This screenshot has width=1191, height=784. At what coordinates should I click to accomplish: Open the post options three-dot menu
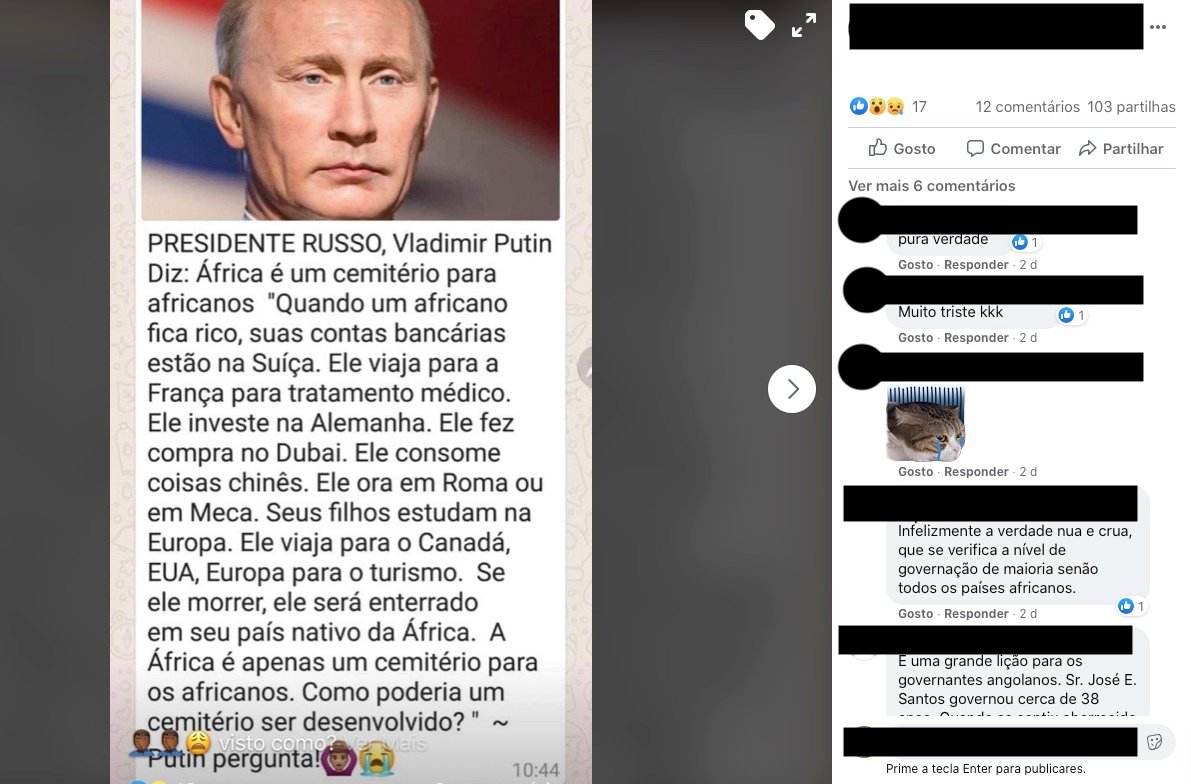pos(1158,27)
